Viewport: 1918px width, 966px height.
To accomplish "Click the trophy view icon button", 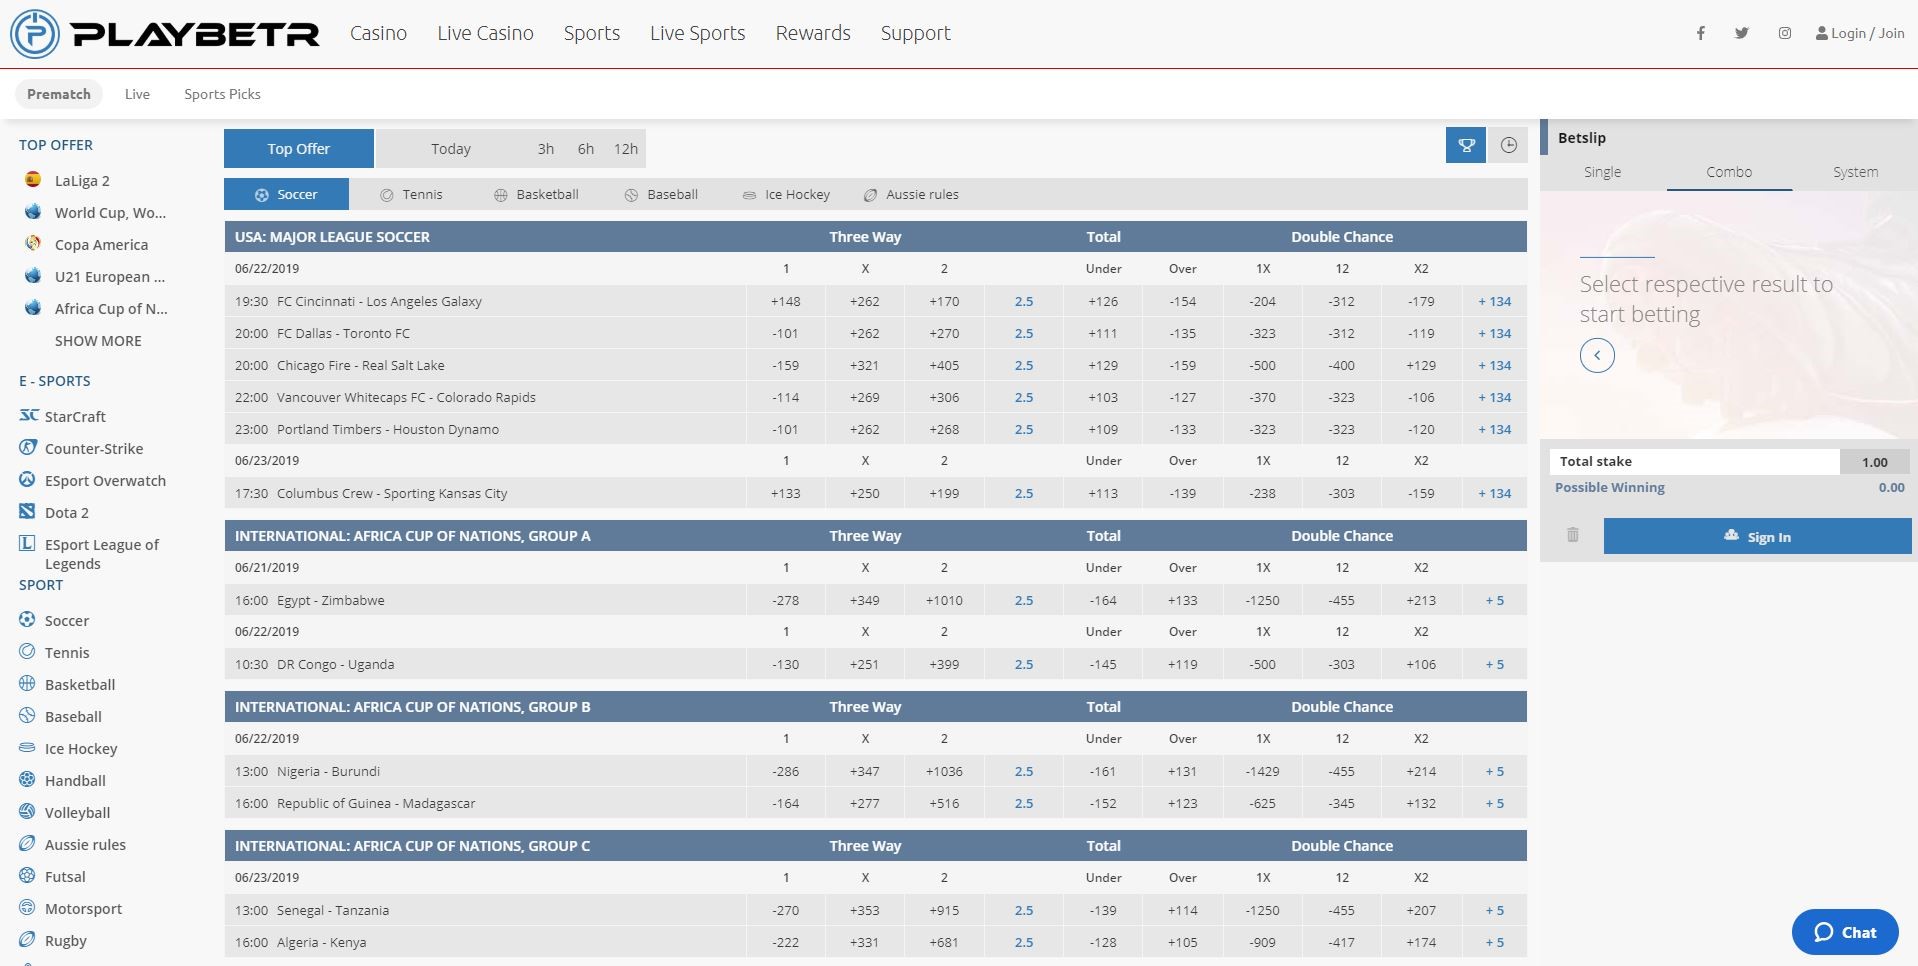I will (x=1466, y=146).
